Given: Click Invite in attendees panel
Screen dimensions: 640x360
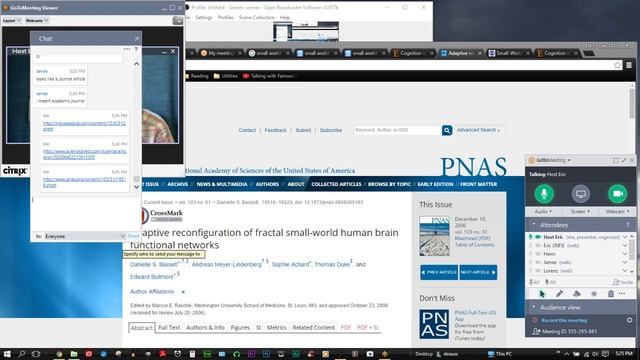Looking at the screenshot, I should (x=622, y=282).
